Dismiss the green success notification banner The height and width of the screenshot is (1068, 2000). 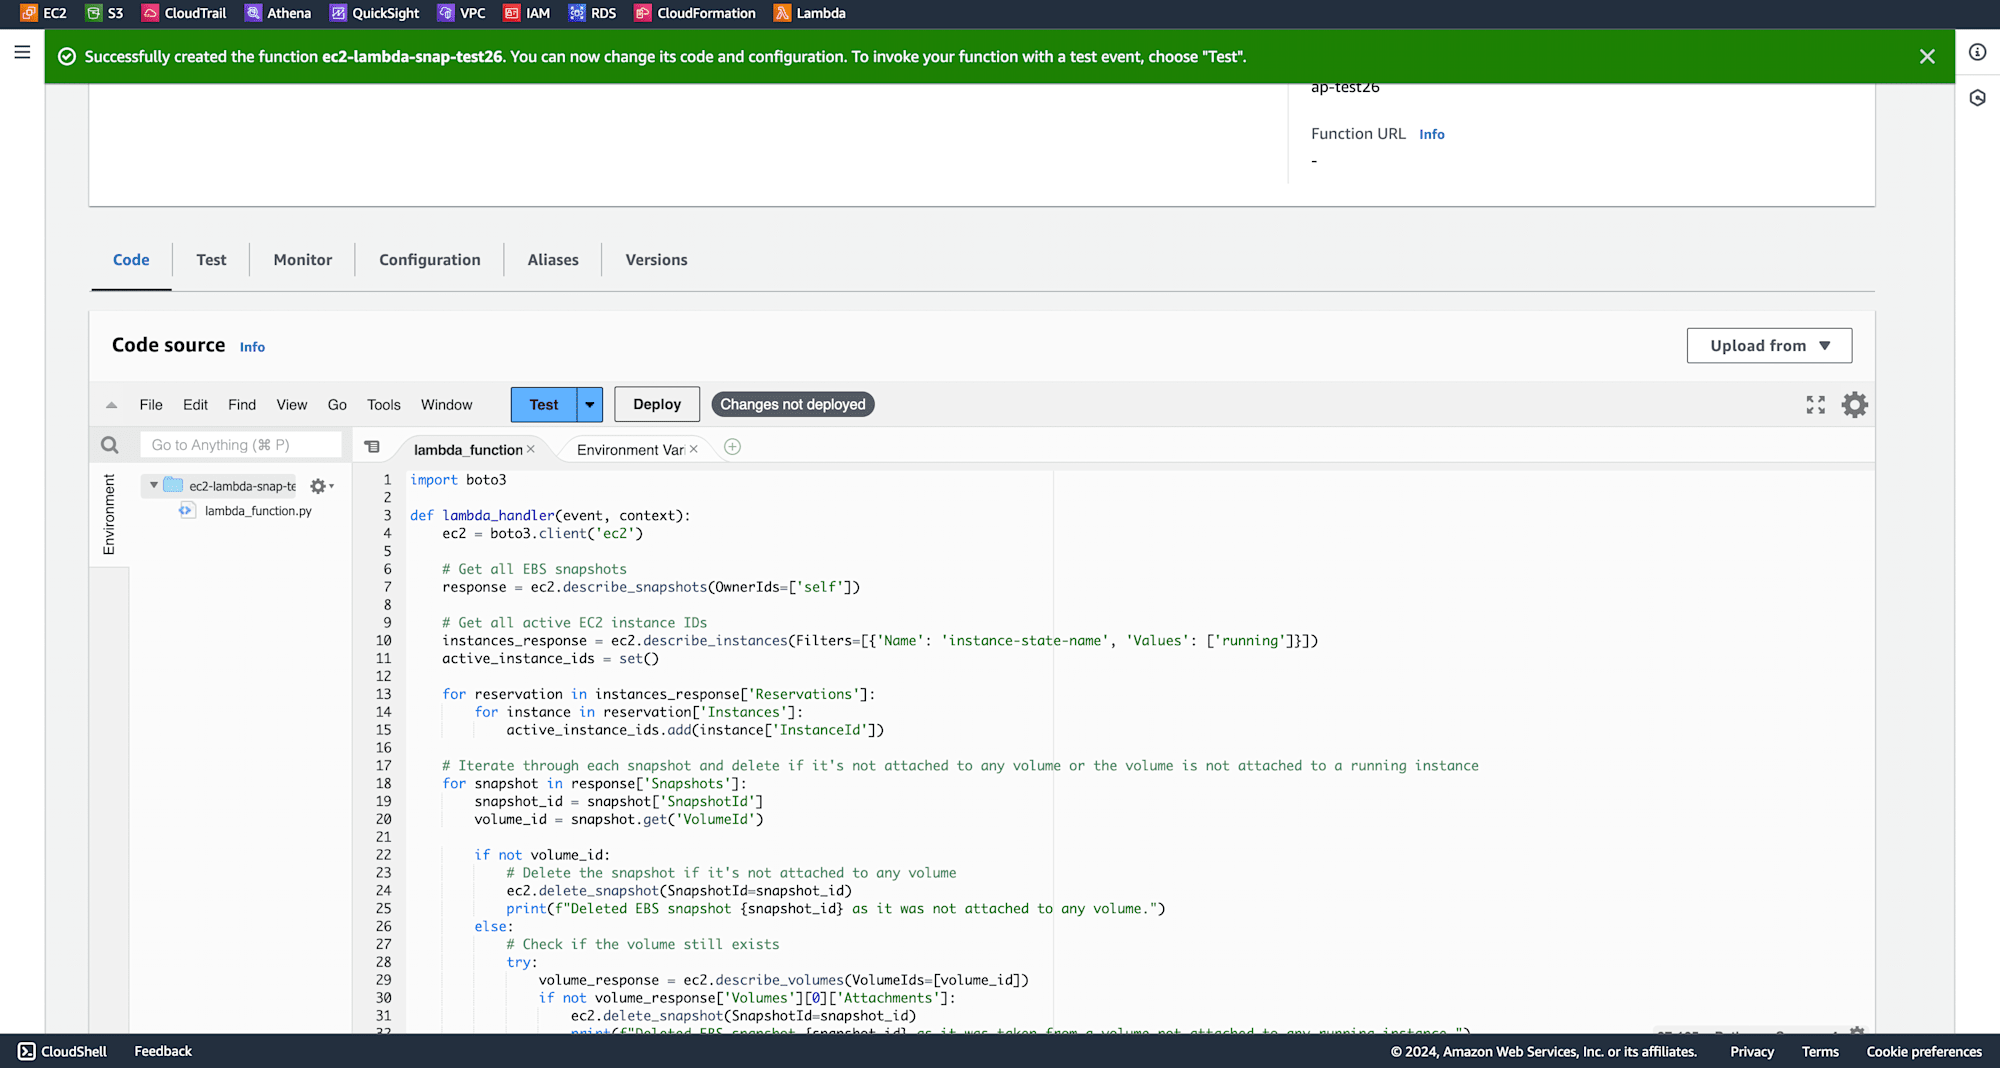(x=1927, y=57)
